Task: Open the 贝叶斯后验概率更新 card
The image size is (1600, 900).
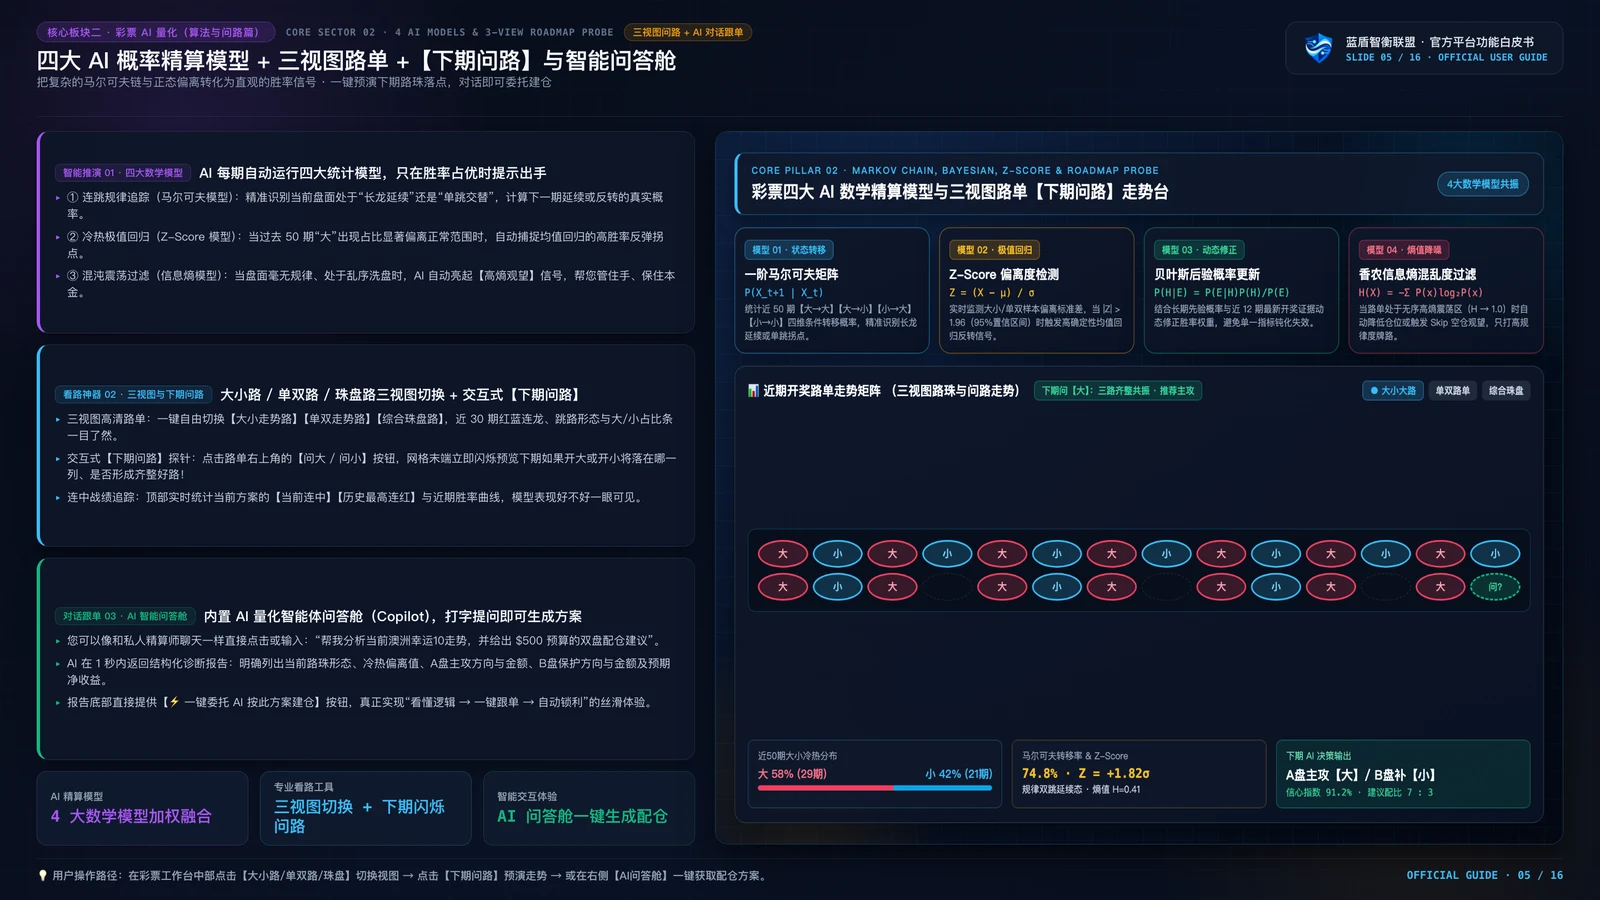Action: click(x=1241, y=290)
